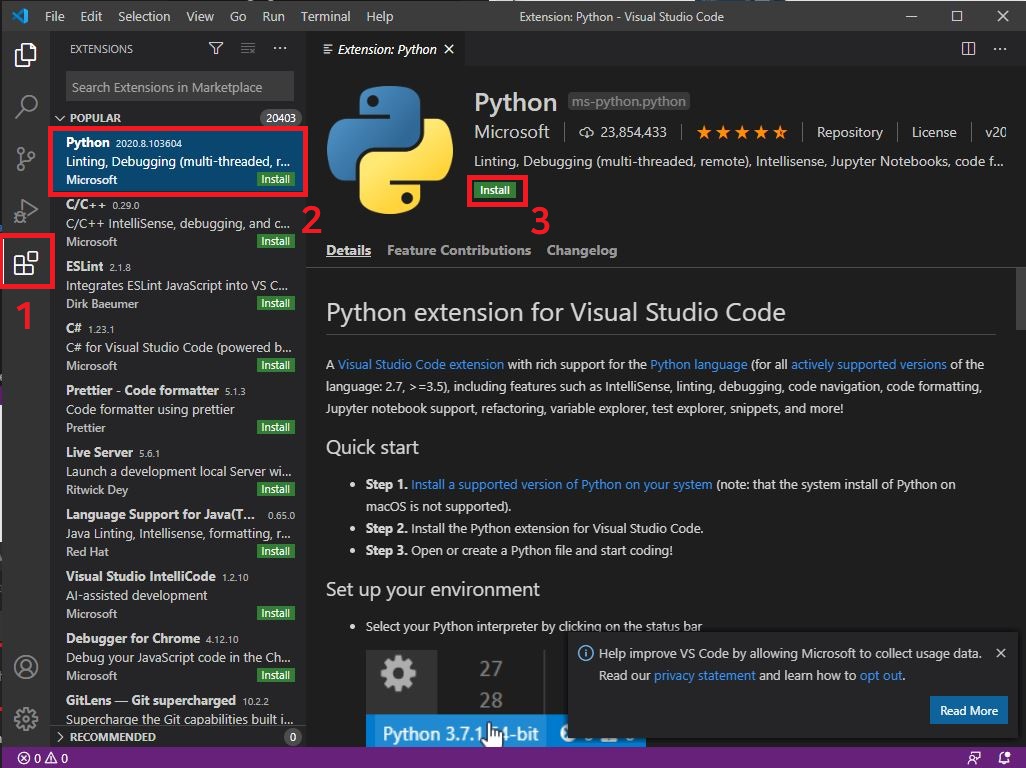Open the Selection menu
Screen dimensions: 1026x768
tap(144, 16)
